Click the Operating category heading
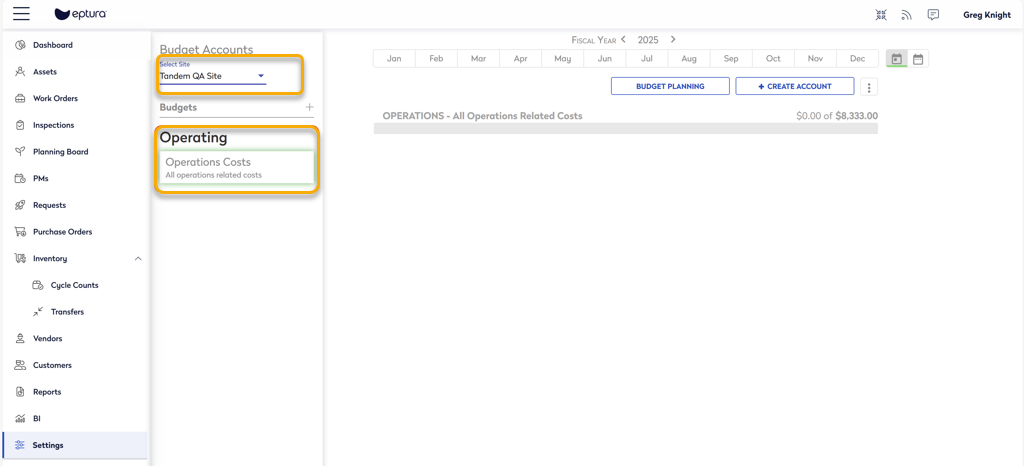 pyautogui.click(x=193, y=138)
